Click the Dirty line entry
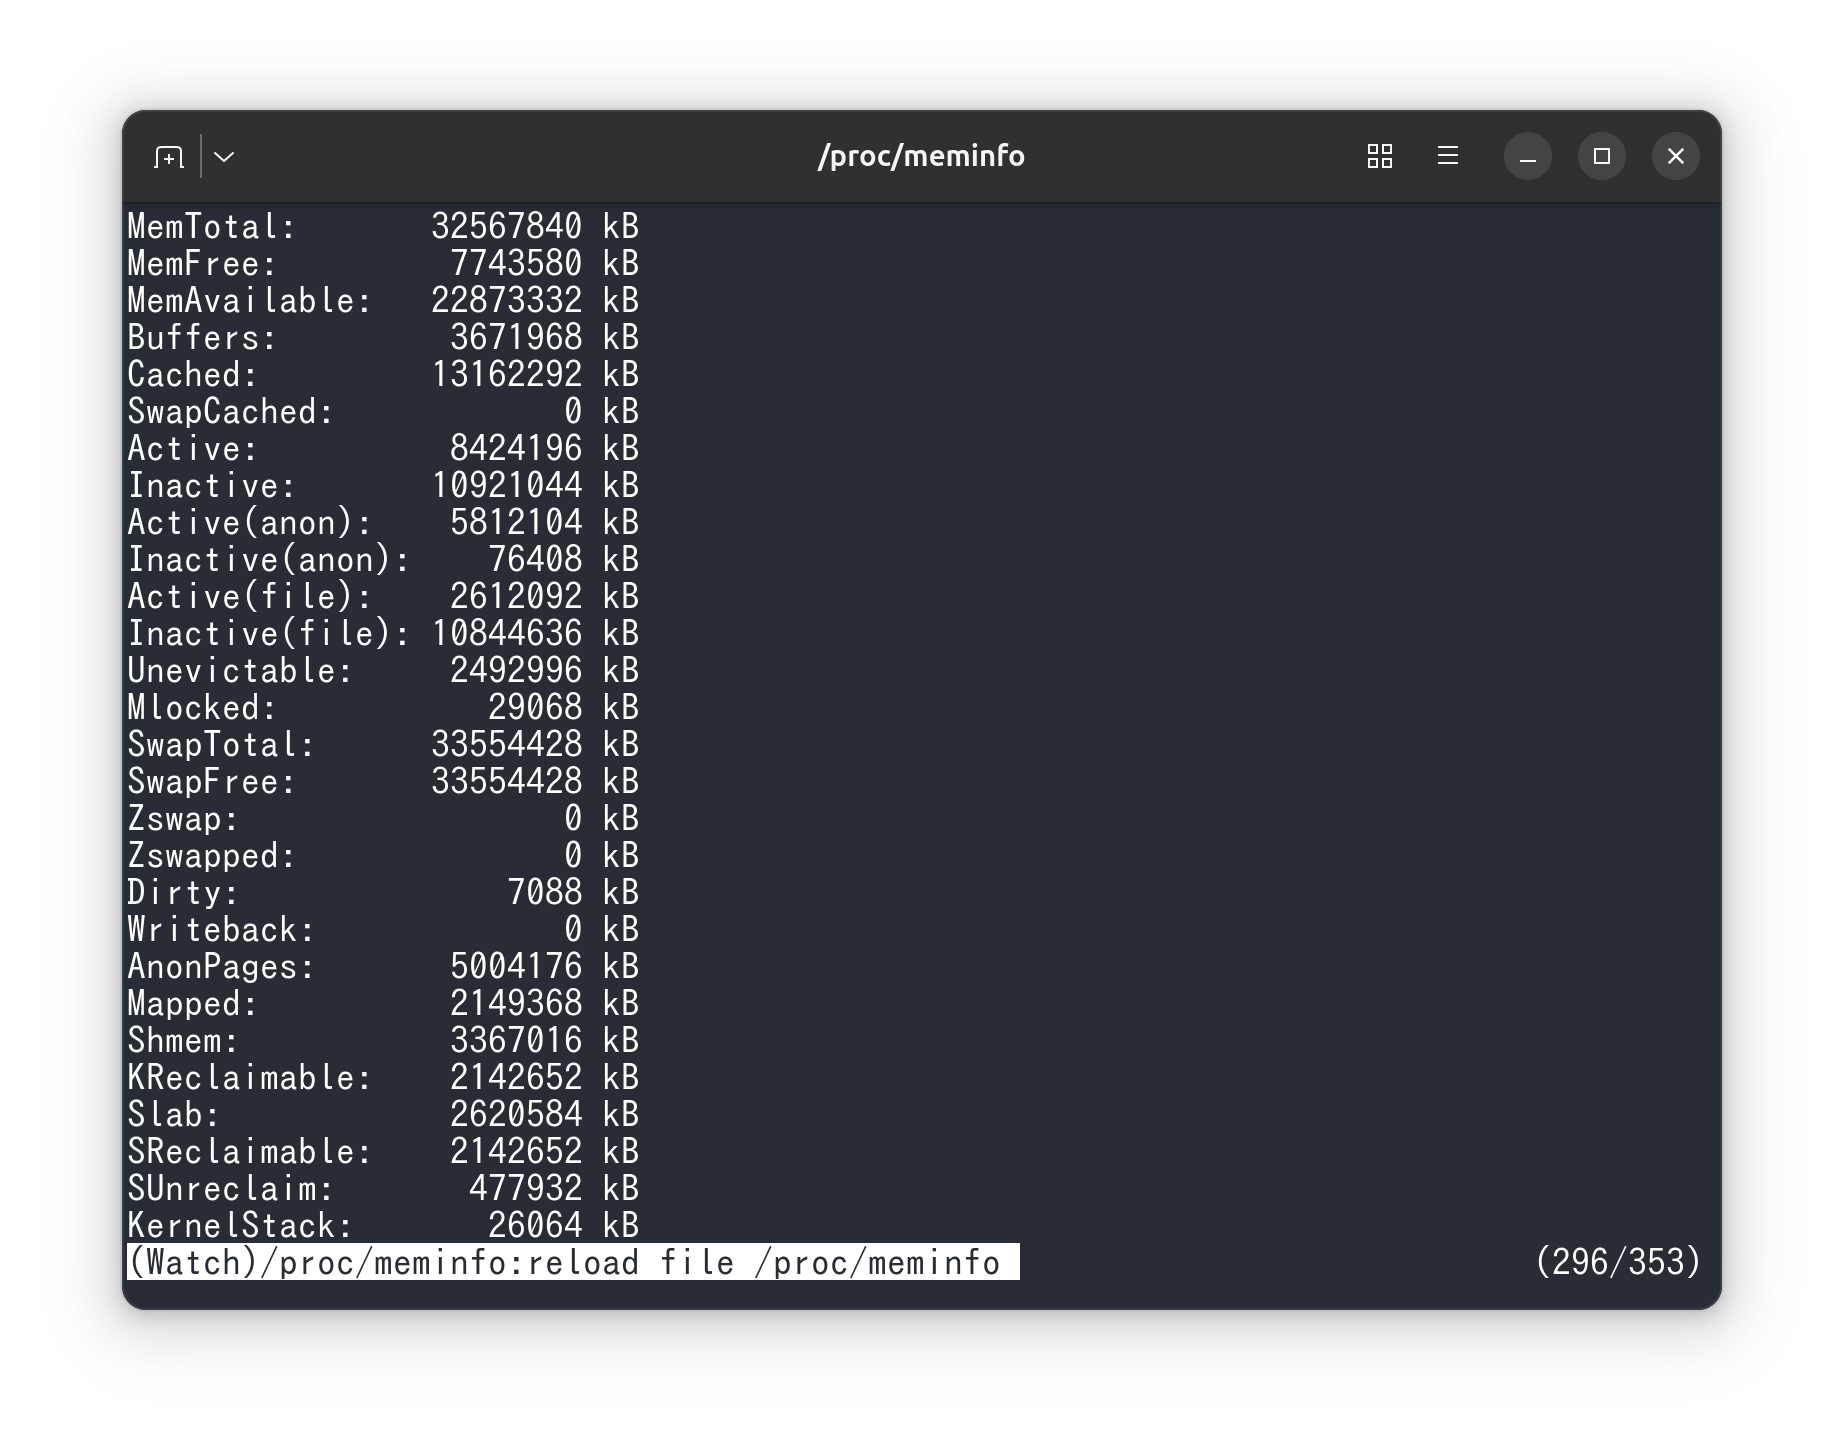This screenshot has height=1444, width=1844. pos(383,892)
